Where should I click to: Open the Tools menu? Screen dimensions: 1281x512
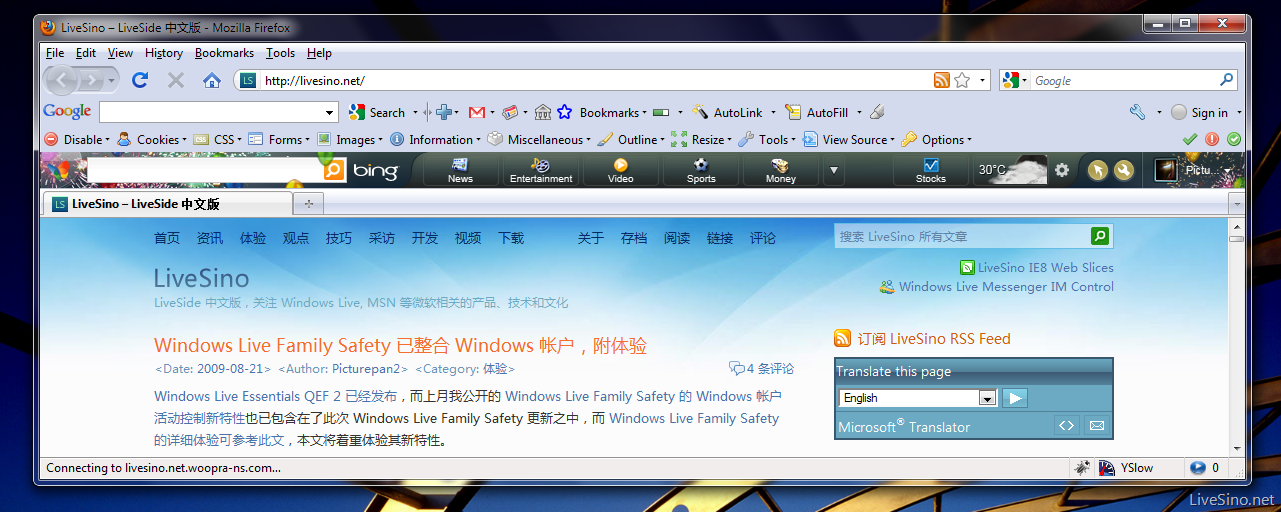tap(280, 53)
